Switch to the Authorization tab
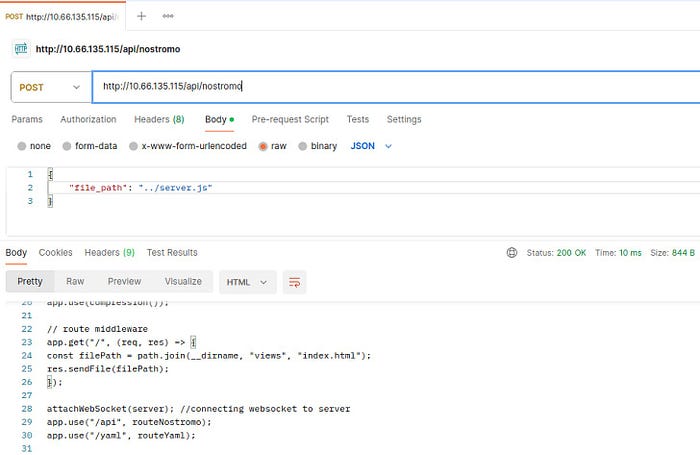Viewport: 700px width, 455px height. point(88,119)
